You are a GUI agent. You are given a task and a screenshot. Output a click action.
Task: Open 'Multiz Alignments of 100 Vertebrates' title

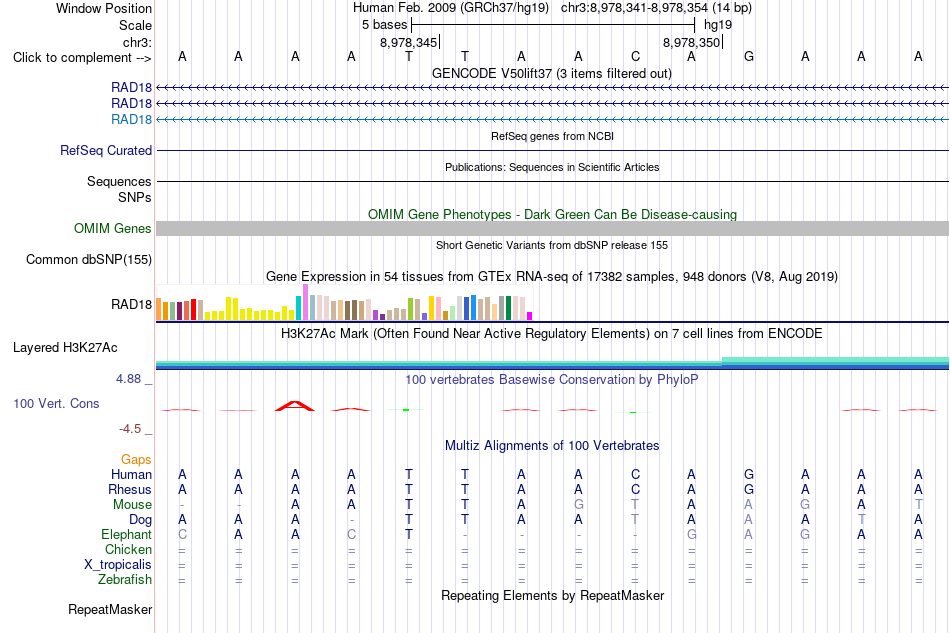(552, 445)
